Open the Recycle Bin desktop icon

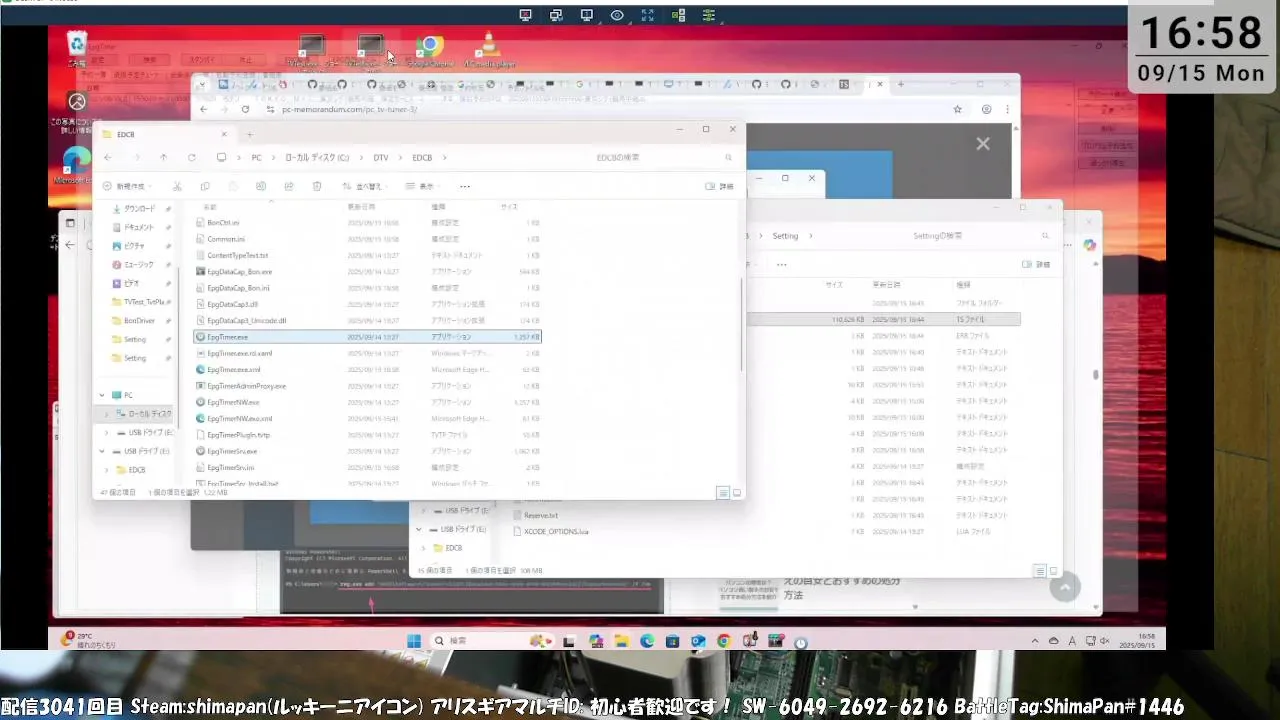[x=77, y=48]
